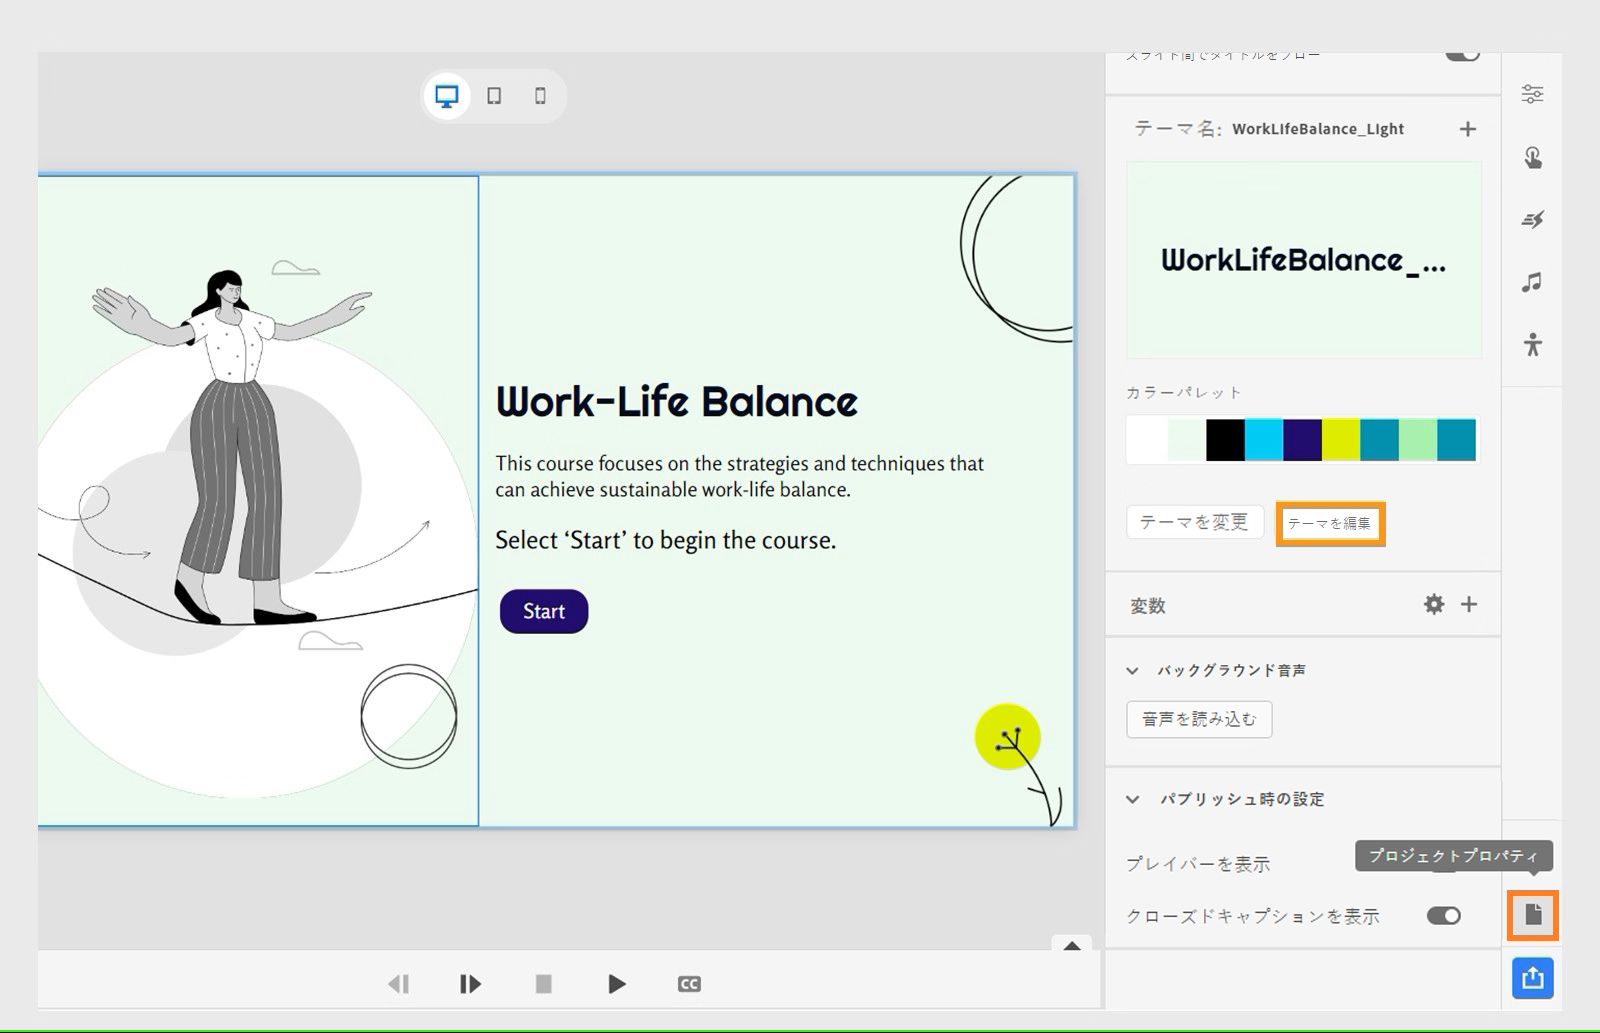Toggle クローズドキャプションを表示 switch
The height and width of the screenshot is (1033, 1600).
pos(1444,916)
